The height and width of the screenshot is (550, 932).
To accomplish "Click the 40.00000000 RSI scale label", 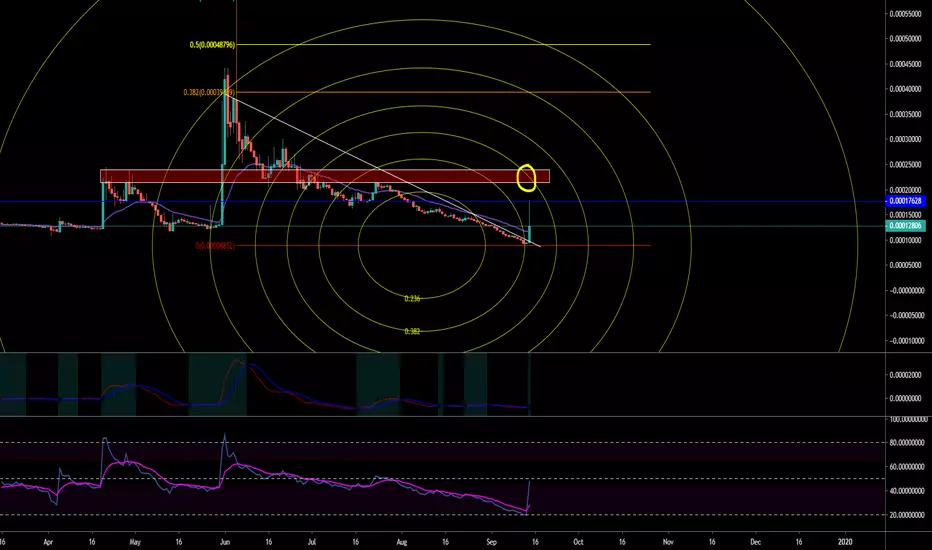I will 906,491.
